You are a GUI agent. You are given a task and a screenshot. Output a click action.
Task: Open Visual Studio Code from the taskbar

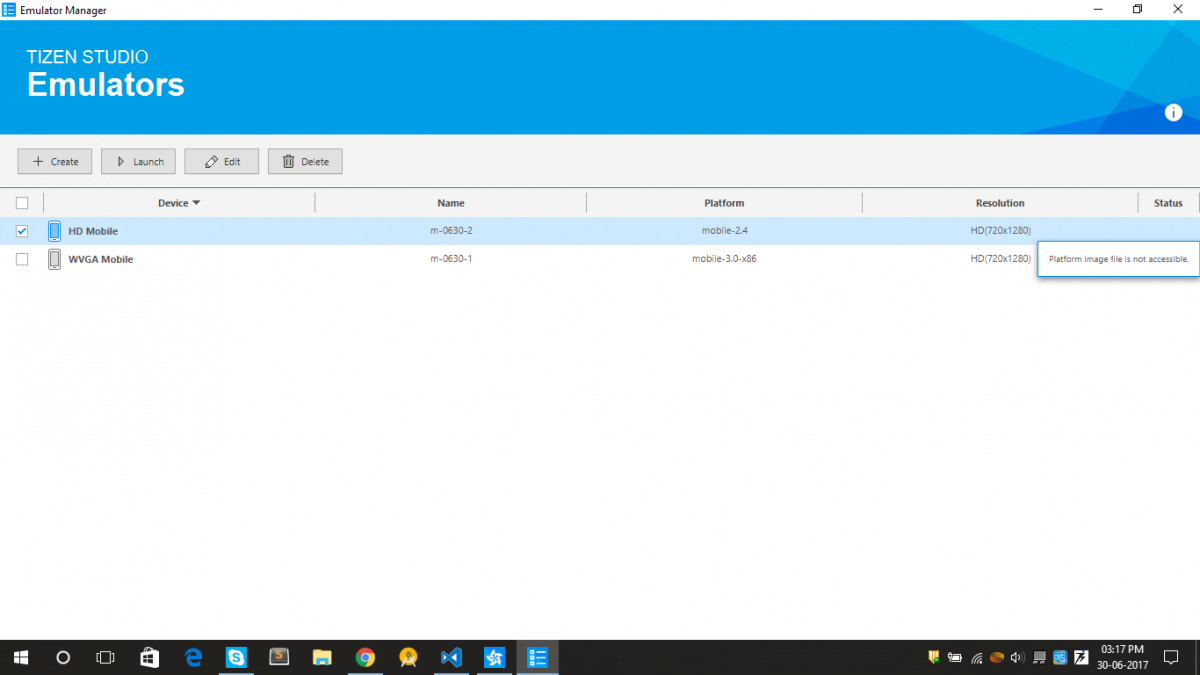451,657
